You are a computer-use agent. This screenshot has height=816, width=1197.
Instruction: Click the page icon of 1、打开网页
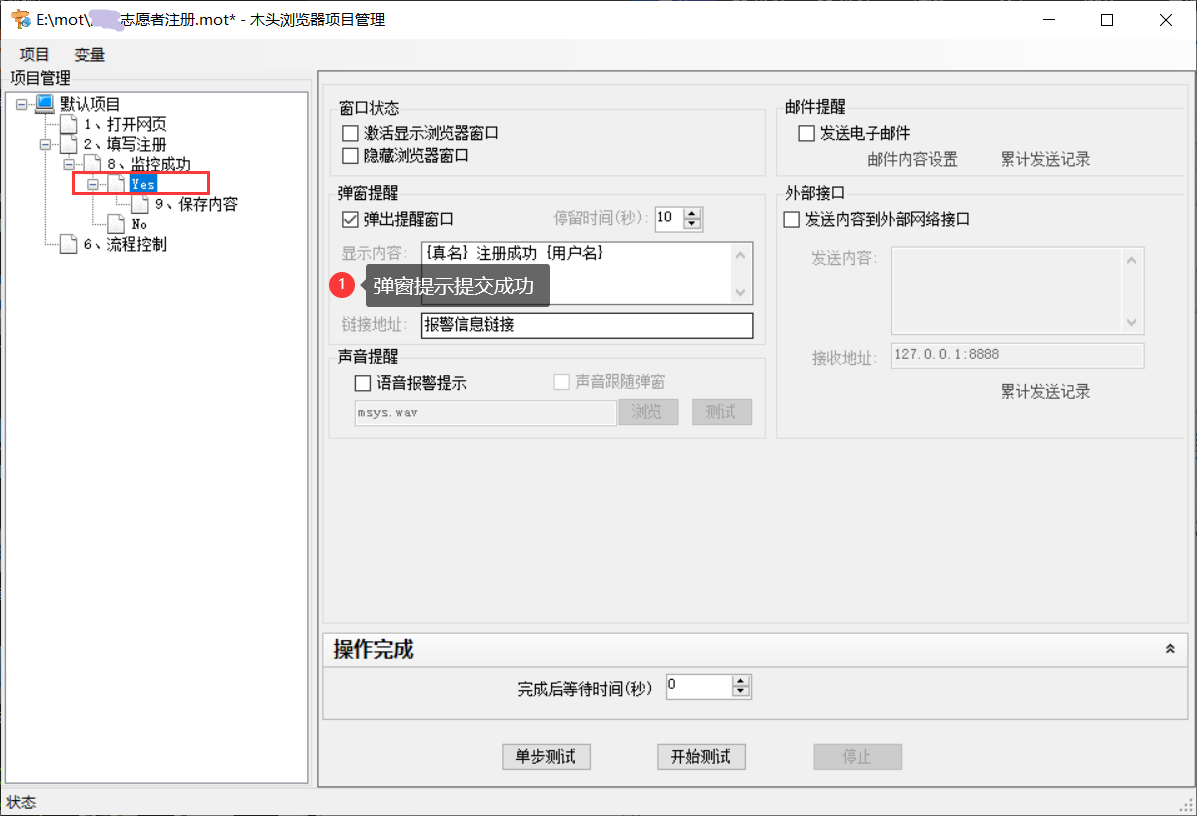pos(68,124)
